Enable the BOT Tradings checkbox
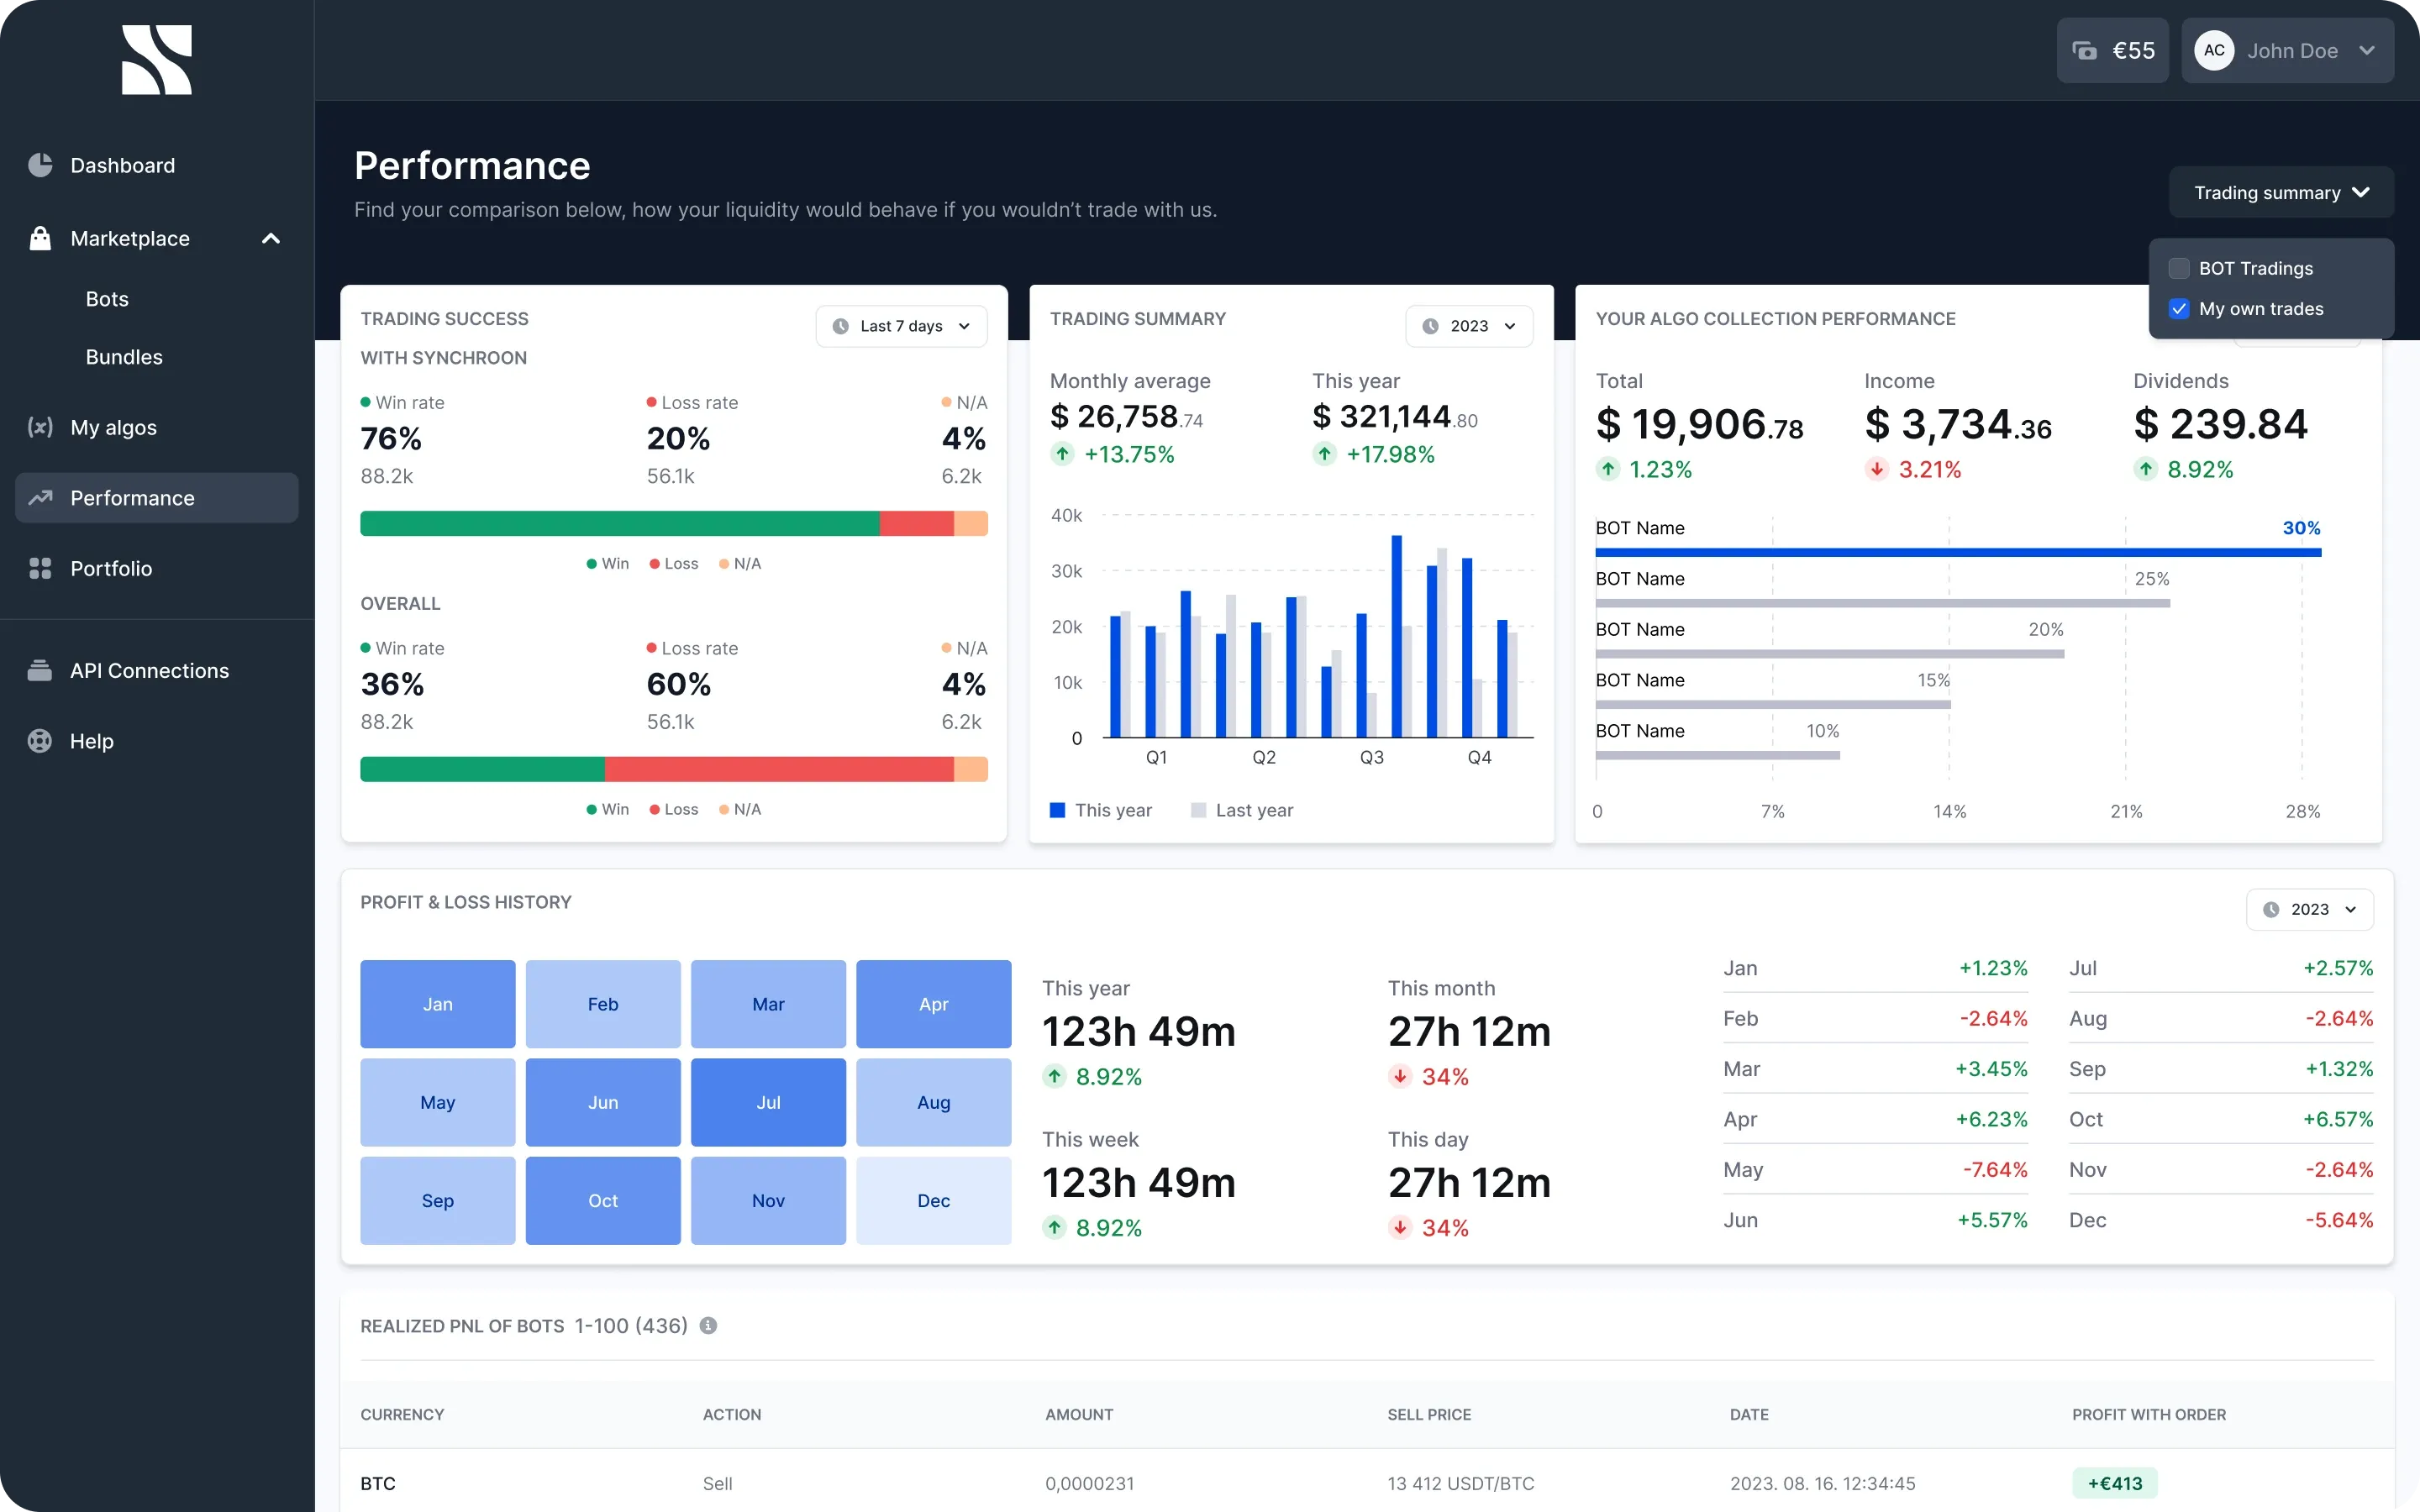This screenshot has width=2420, height=1512. pos(2179,268)
